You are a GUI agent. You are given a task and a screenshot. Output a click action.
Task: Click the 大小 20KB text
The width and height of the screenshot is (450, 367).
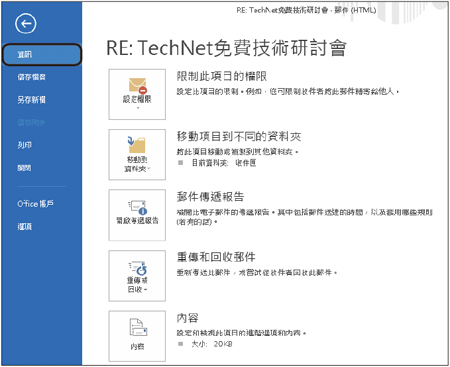click(x=212, y=344)
